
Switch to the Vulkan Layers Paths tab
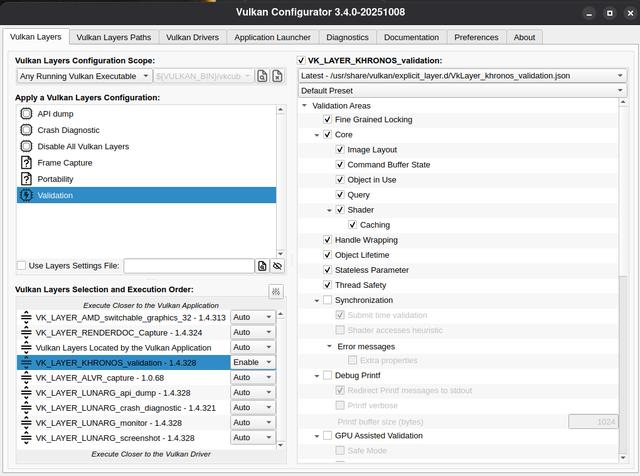click(114, 37)
